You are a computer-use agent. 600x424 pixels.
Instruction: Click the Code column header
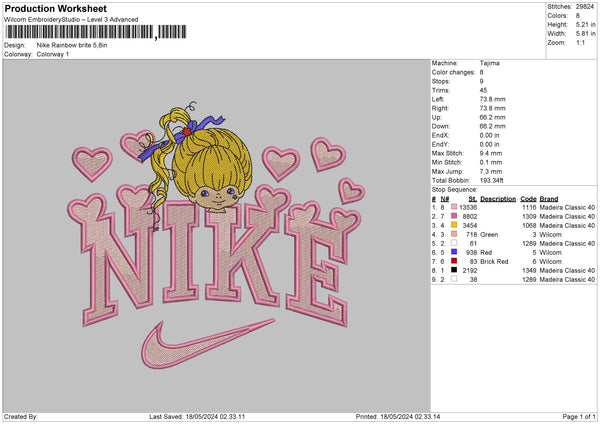[528, 199]
